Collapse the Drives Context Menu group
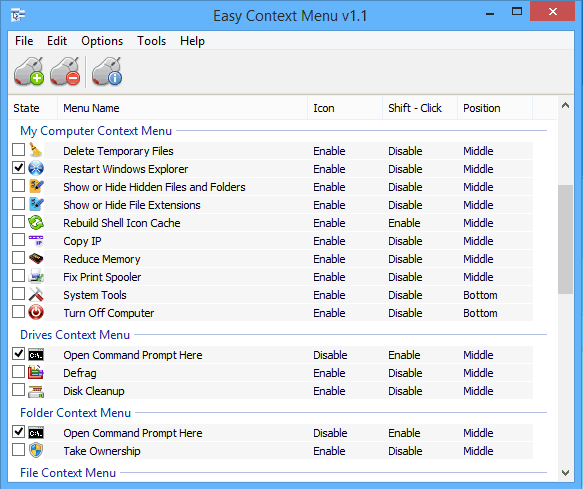Screen dimensions: 583x489 (75, 335)
